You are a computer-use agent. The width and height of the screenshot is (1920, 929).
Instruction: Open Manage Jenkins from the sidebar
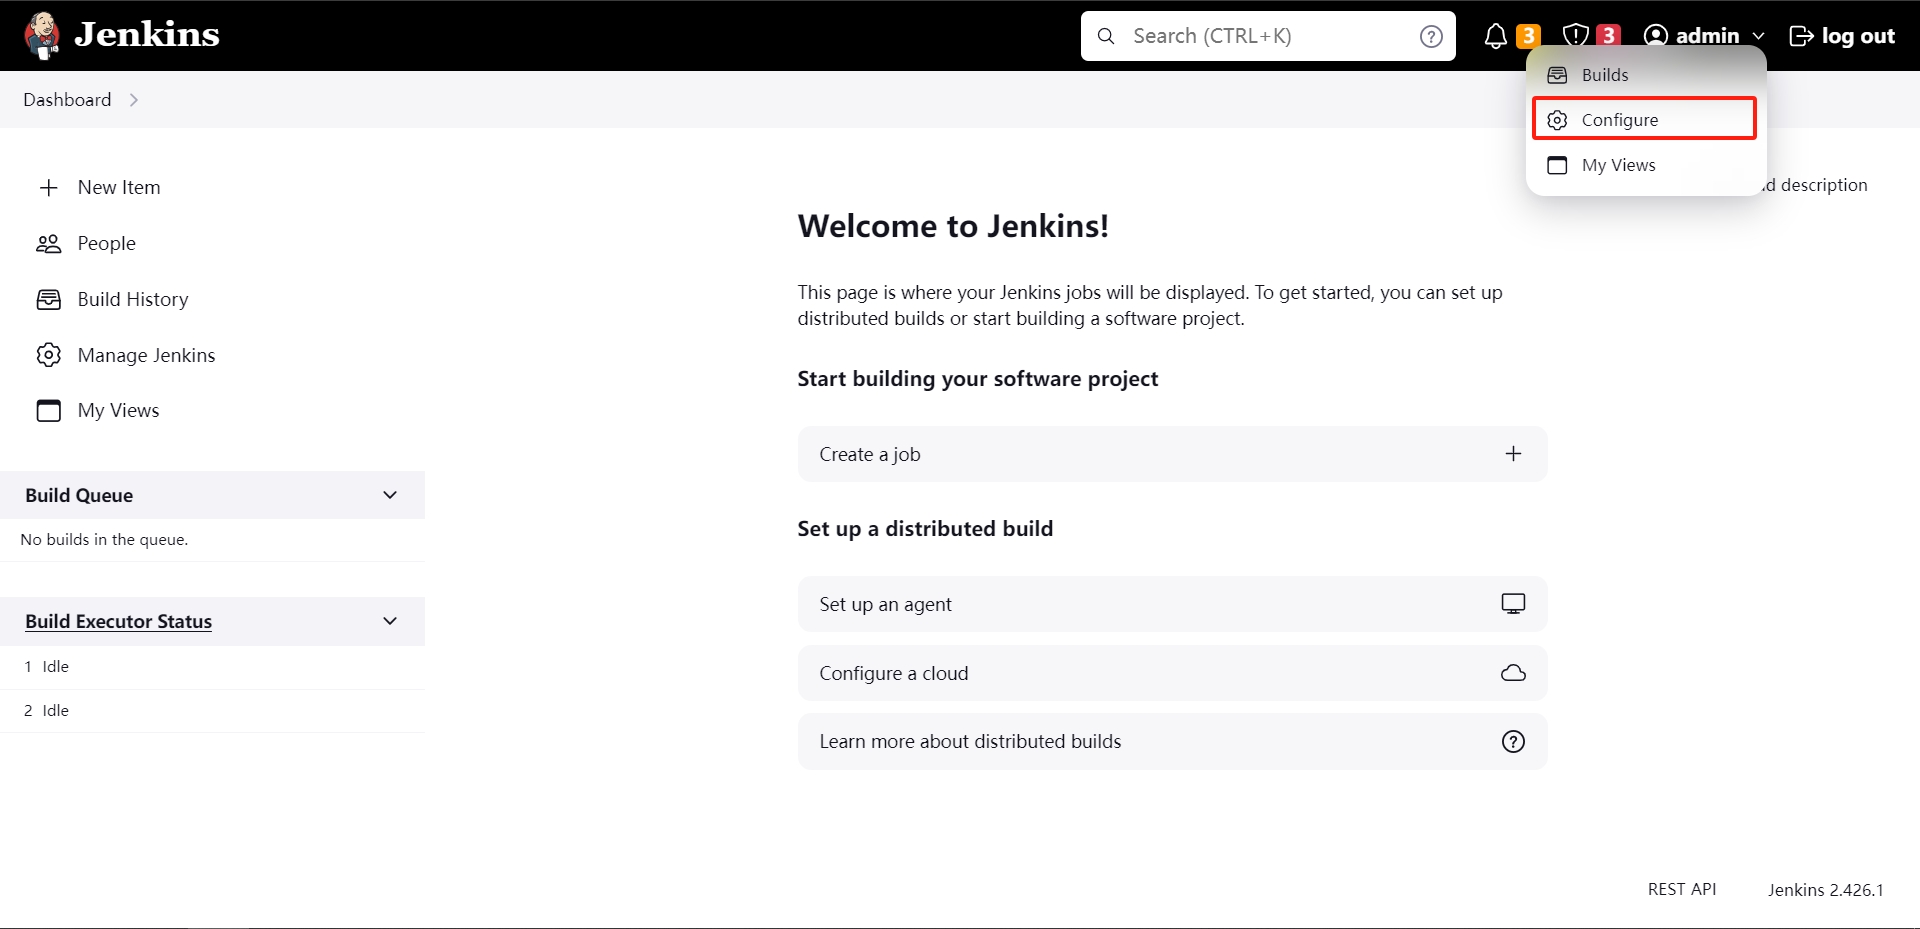(146, 355)
